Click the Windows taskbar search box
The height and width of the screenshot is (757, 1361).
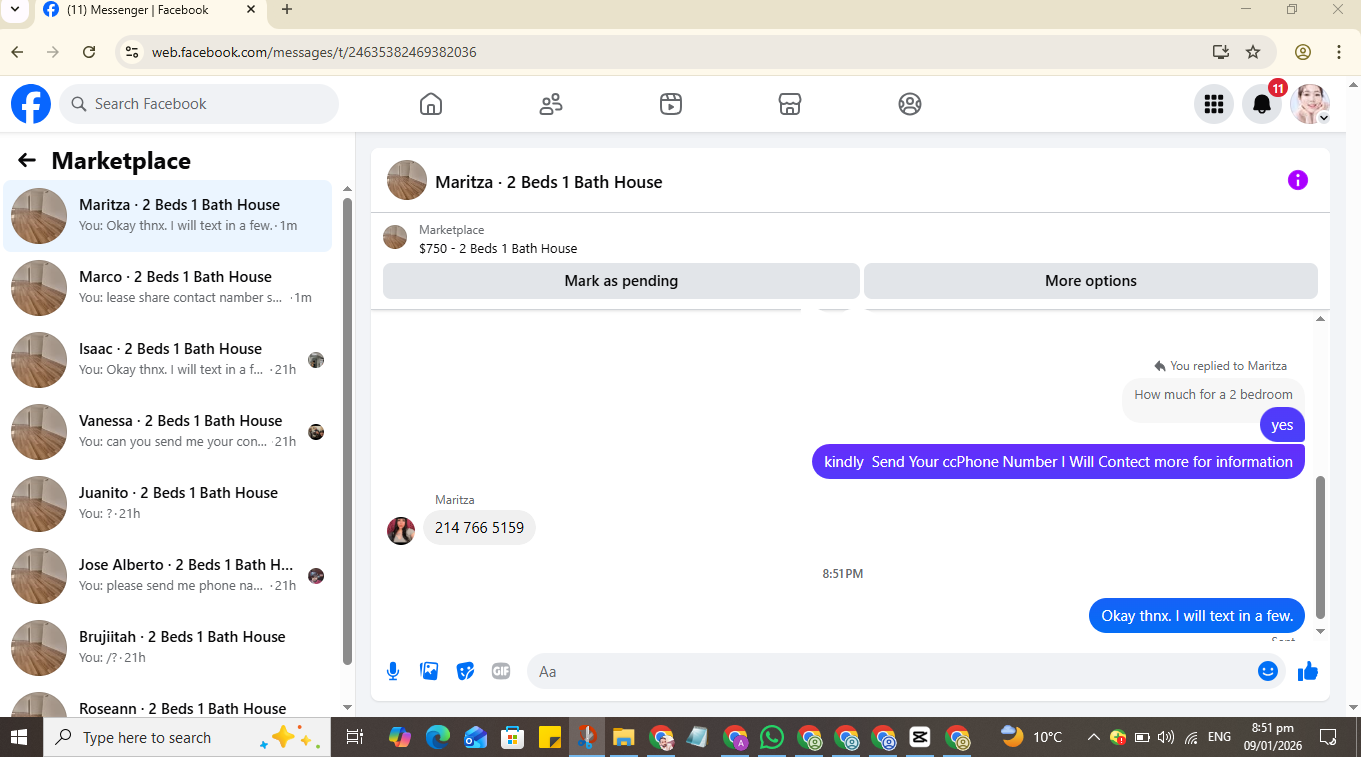[x=185, y=737]
